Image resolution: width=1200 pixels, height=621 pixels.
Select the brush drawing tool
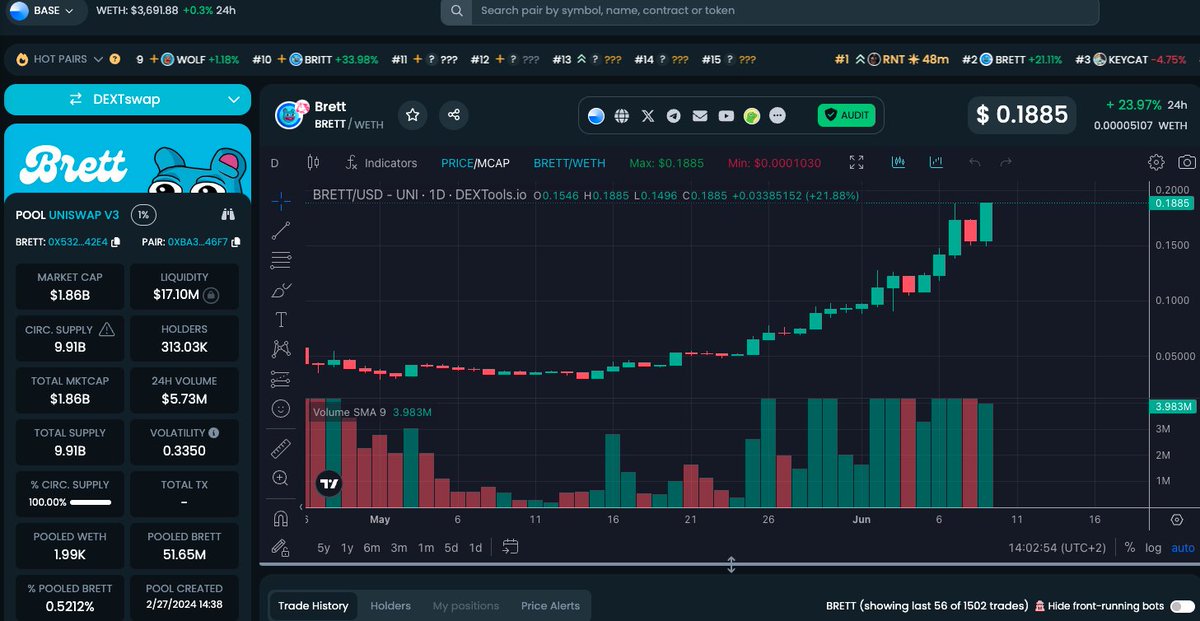point(281,290)
